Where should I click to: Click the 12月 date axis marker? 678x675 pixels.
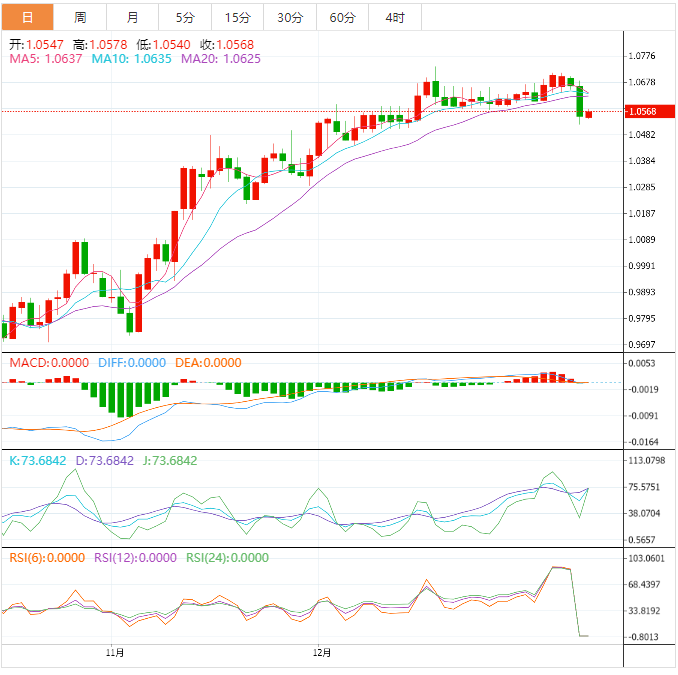[322, 653]
